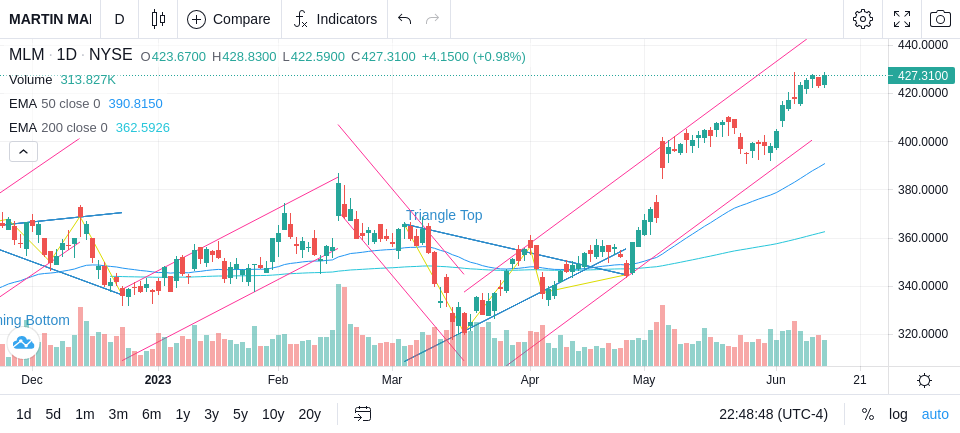Take a chart snapshot with camera icon
Viewport: 960px width, 433px height.
tap(940, 19)
